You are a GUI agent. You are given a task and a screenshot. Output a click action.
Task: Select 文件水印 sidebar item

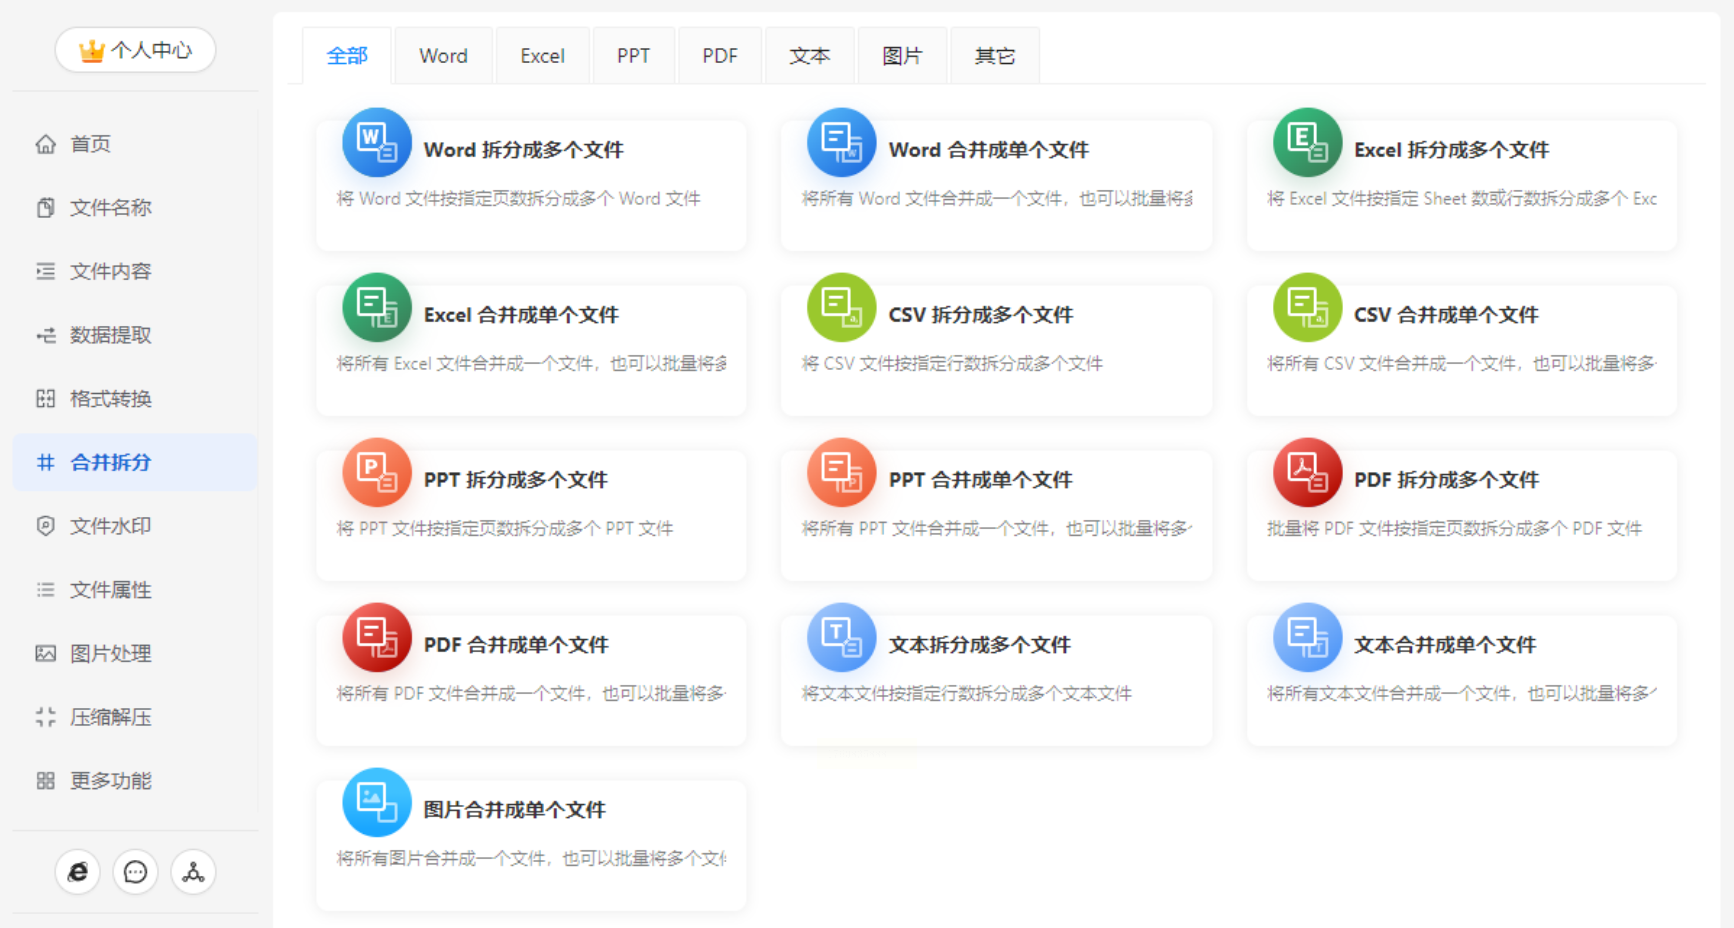[110, 526]
